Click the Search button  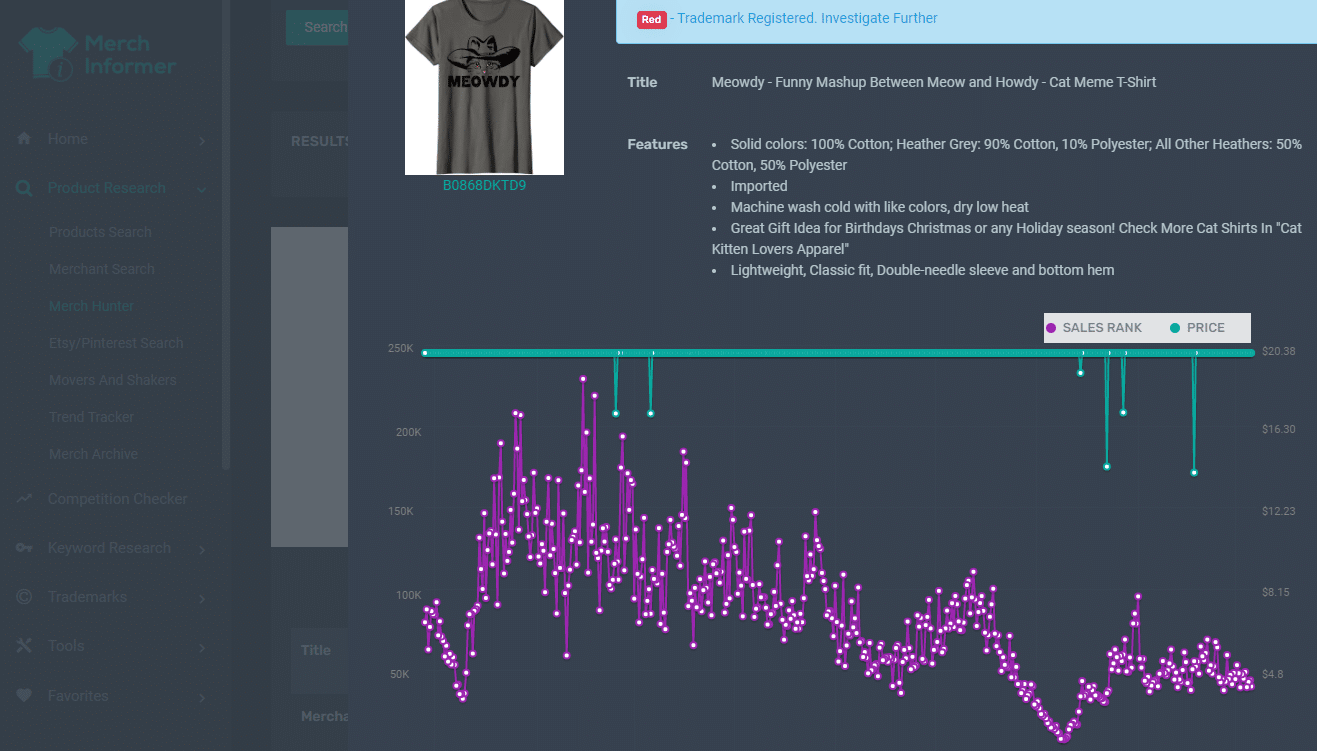[x=318, y=27]
